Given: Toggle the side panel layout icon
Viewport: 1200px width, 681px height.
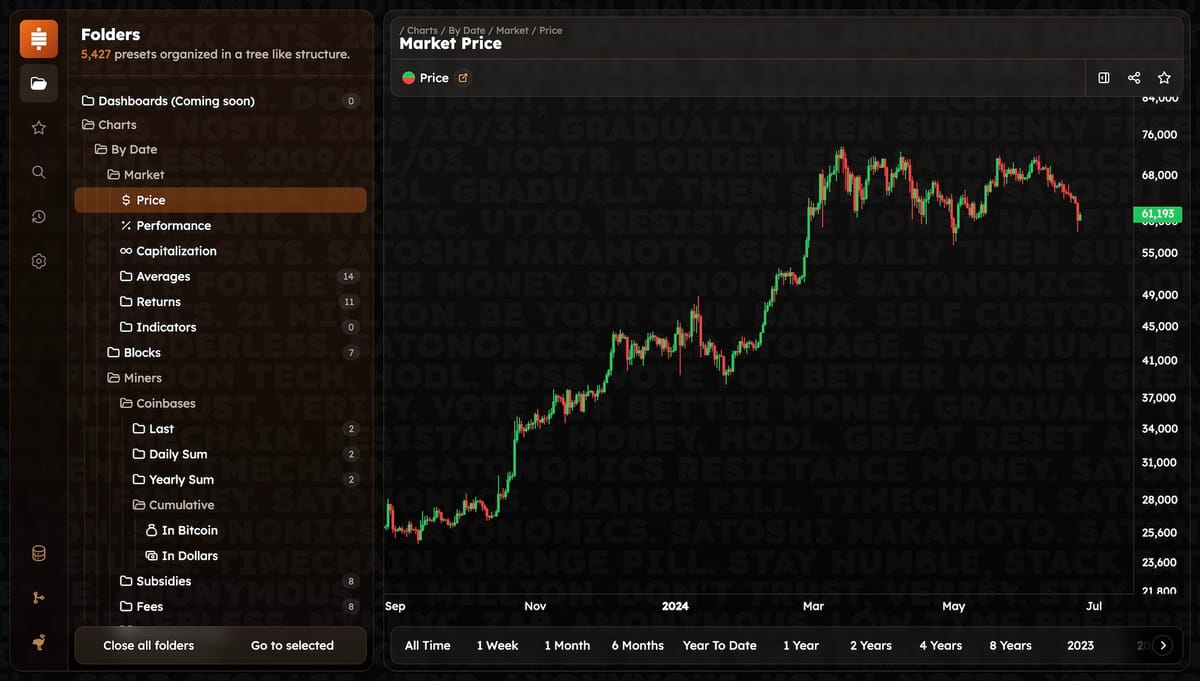Looking at the screenshot, I should pyautogui.click(x=1104, y=78).
